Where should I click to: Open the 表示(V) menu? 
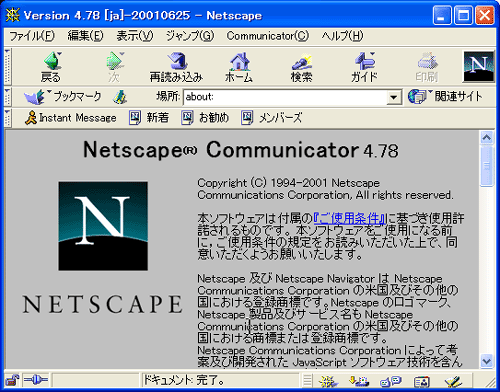[x=135, y=36]
